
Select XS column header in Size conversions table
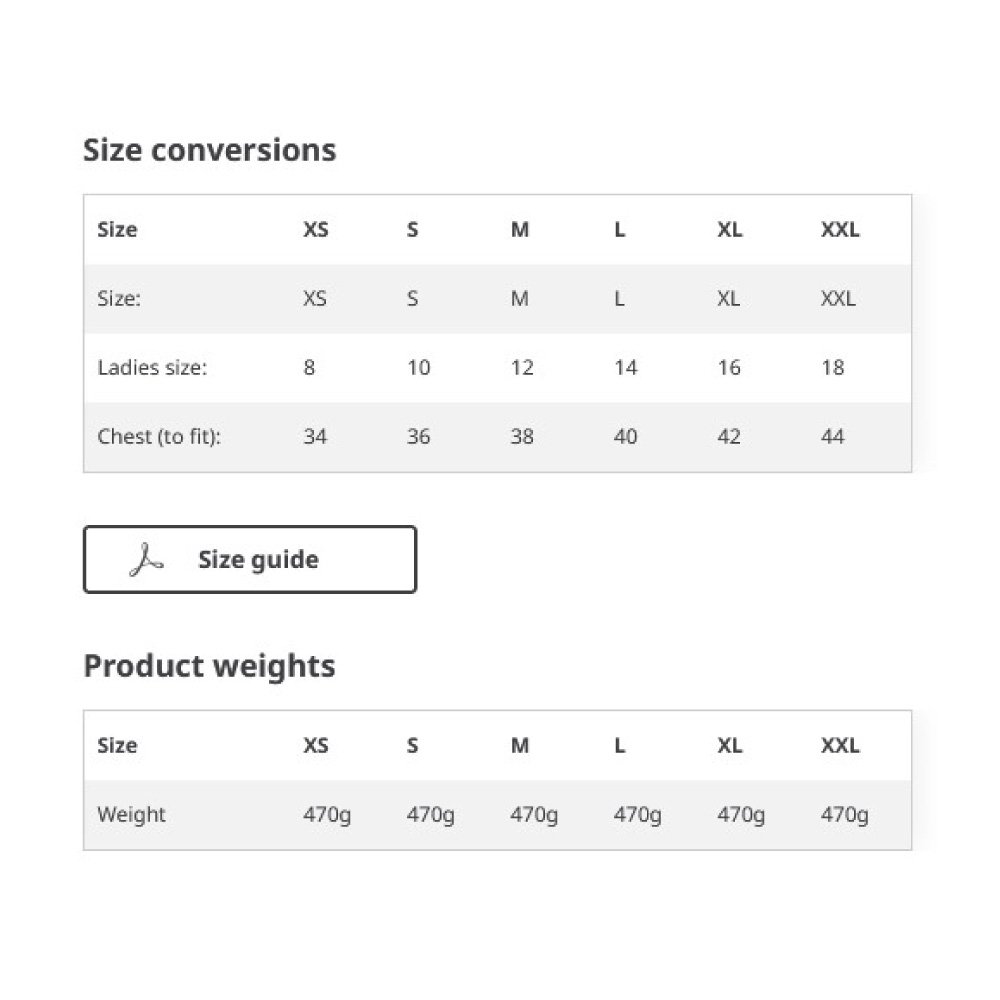(316, 229)
